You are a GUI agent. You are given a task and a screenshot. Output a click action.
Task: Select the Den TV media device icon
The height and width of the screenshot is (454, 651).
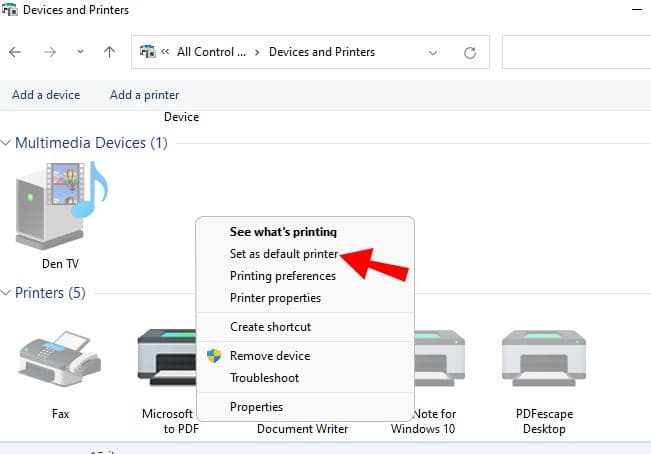pos(61,205)
